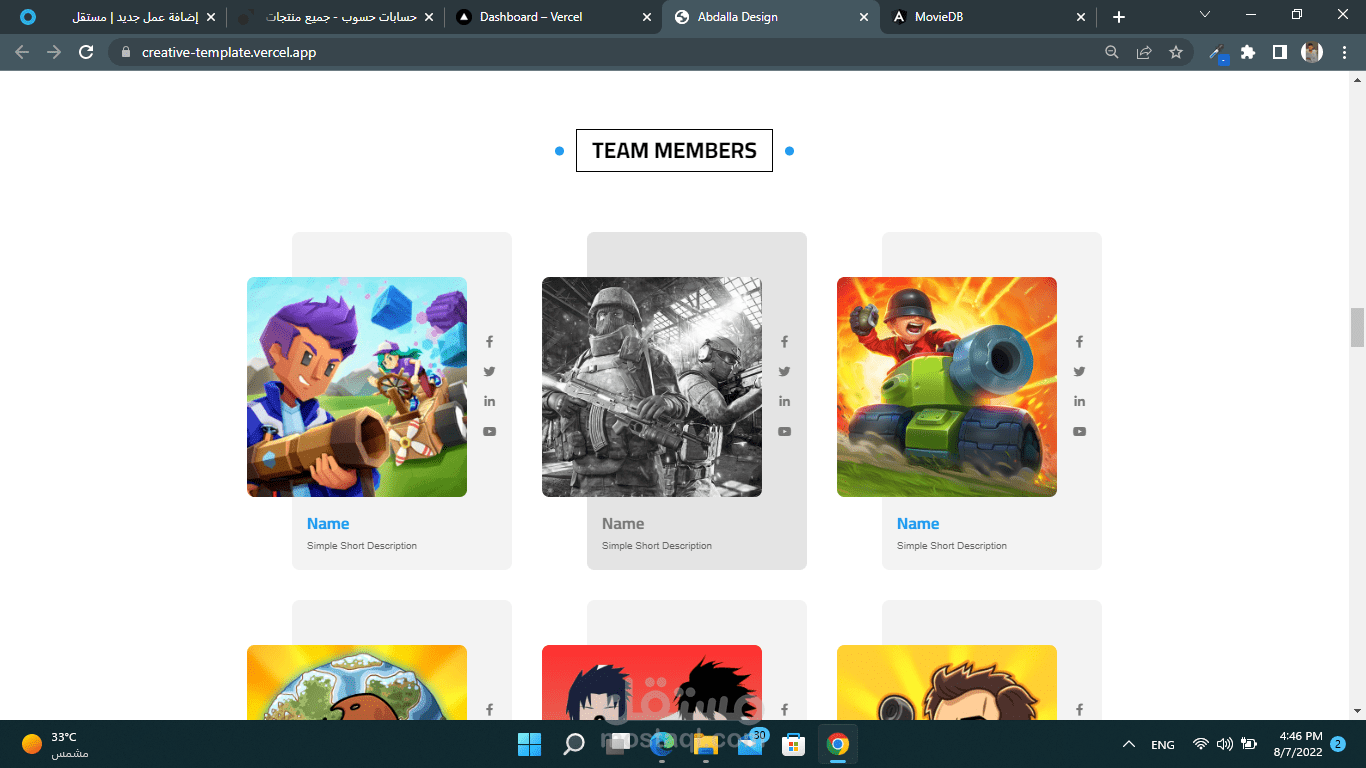Visit LinkedIn icon on green tank card
1366x768 pixels.
tap(1079, 402)
